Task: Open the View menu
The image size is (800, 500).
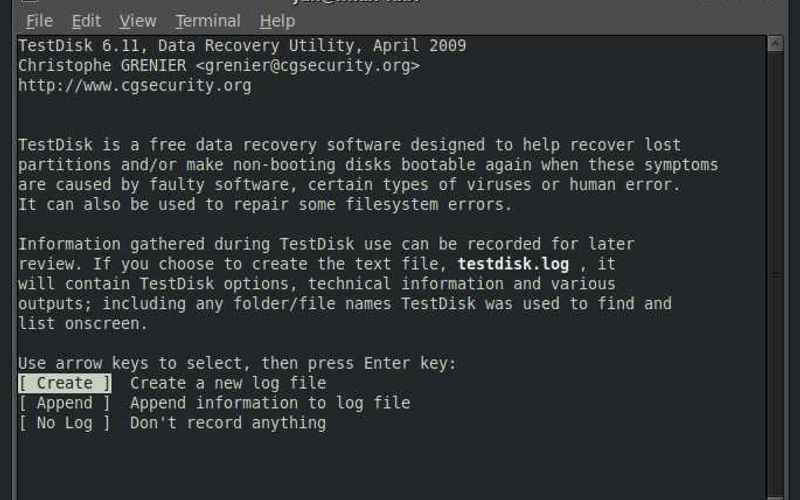Action: 138,20
